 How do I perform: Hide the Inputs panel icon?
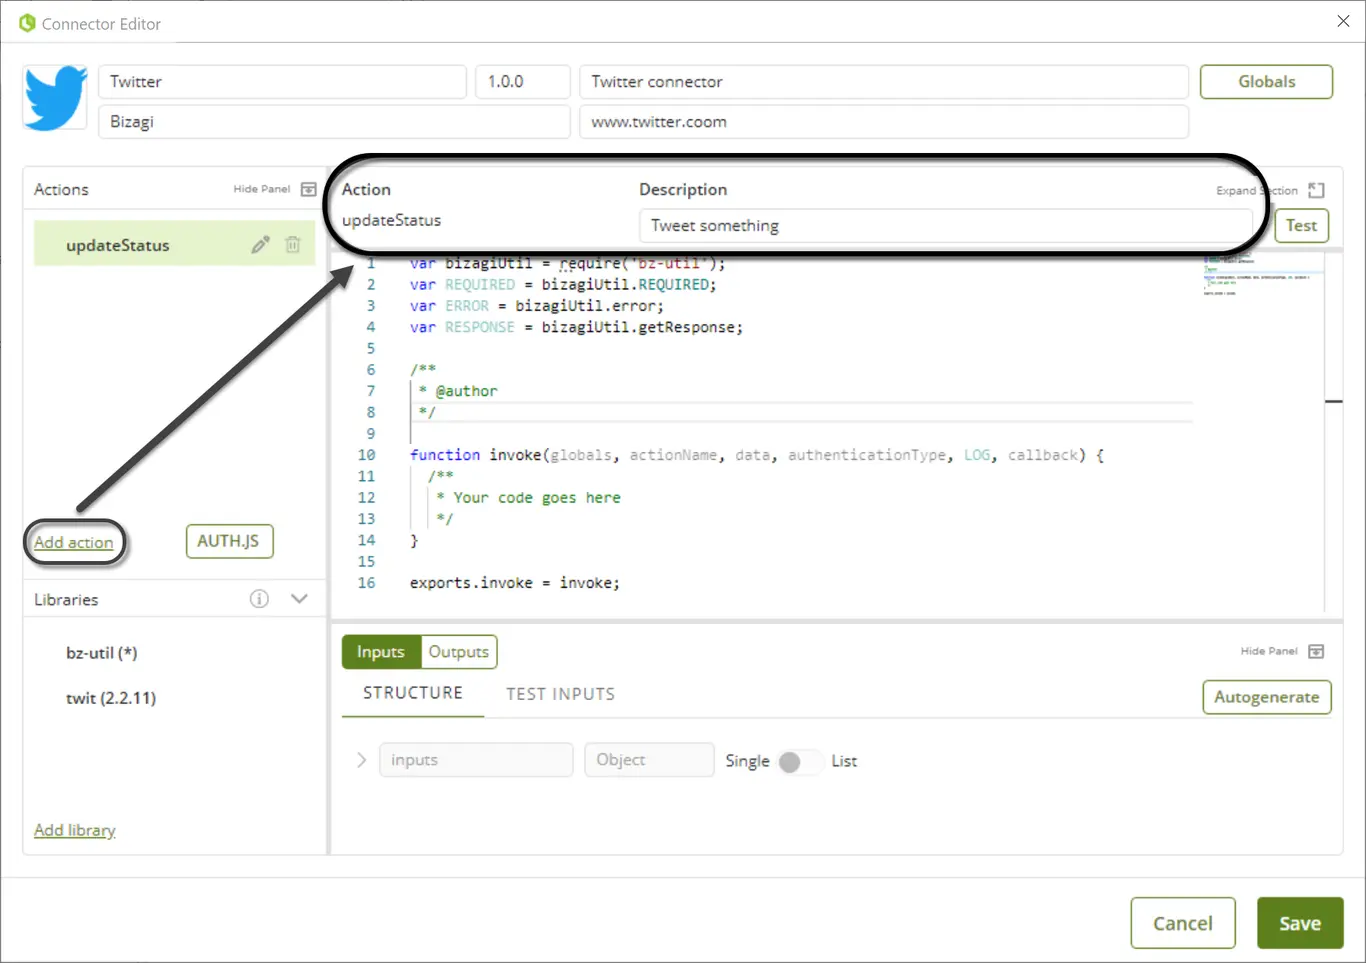(1316, 651)
